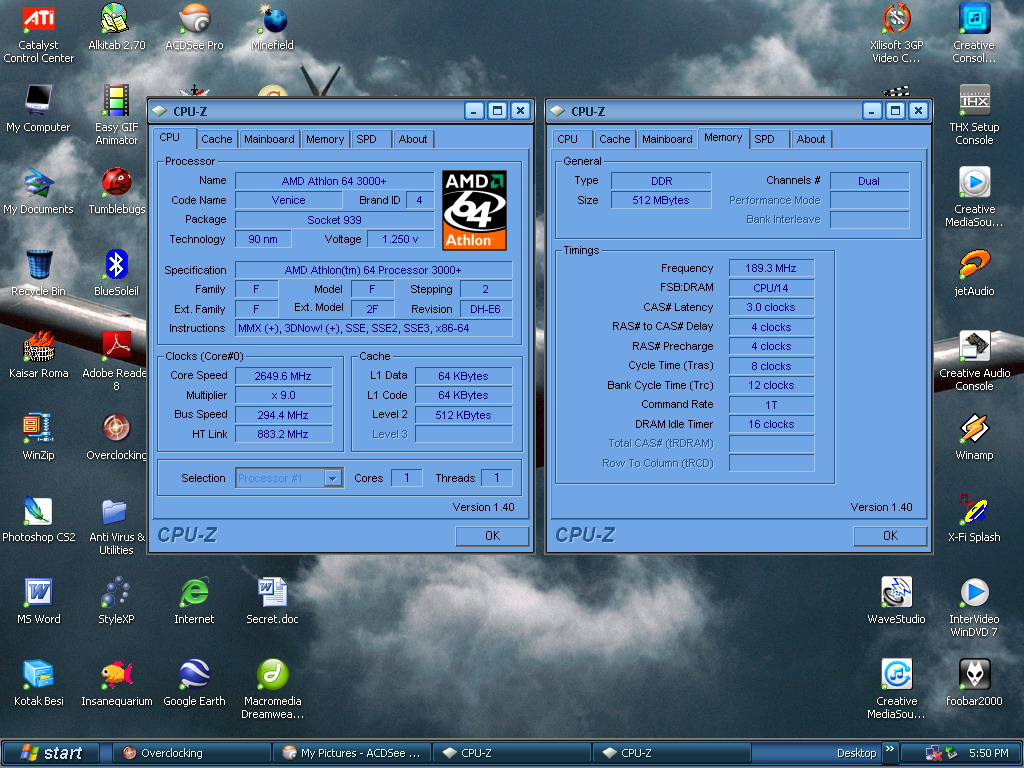This screenshot has width=1024, height=768.
Task: Switch to Cache tab in left CPU-Z
Action: pos(217,139)
